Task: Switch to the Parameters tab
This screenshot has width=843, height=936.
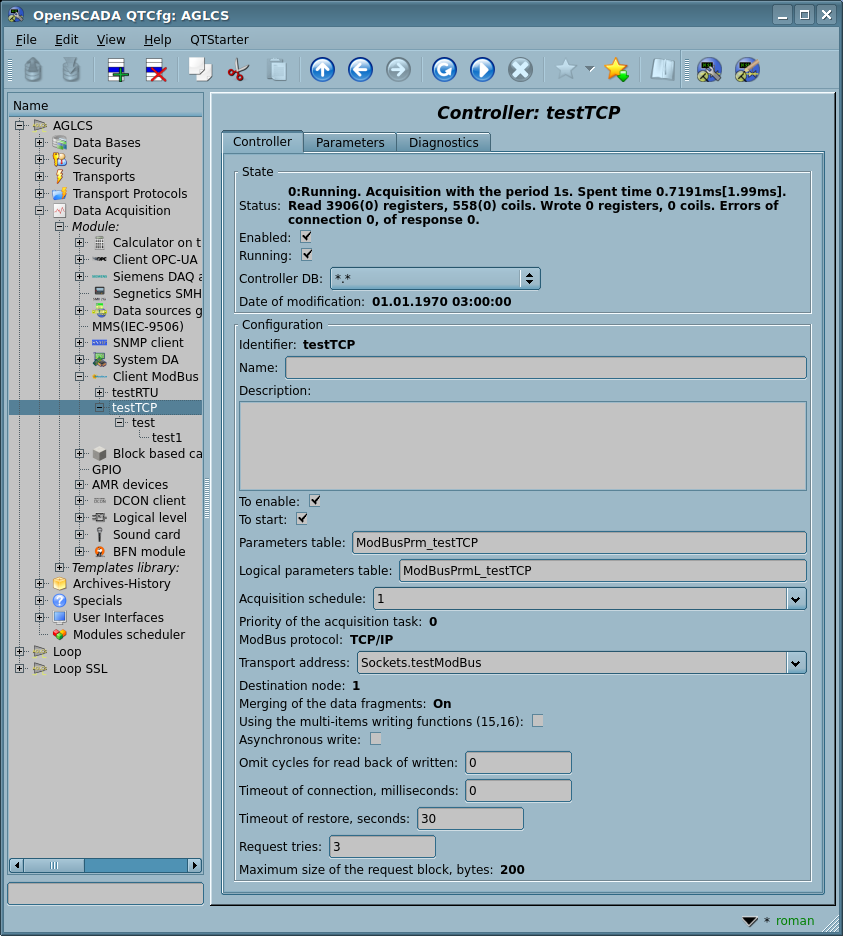Action: click(x=350, y=143)
